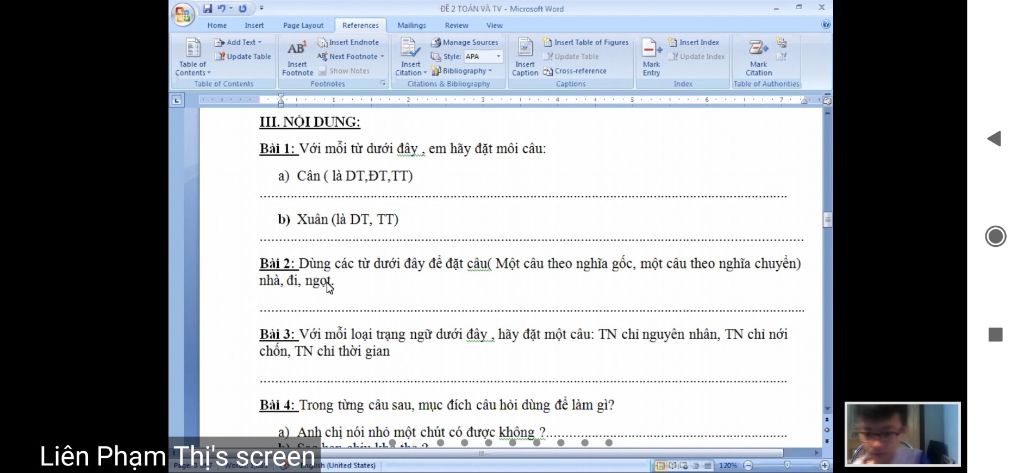Insert a footnote
Viewport: 1024px width, 473px height.
pos(297,57)
